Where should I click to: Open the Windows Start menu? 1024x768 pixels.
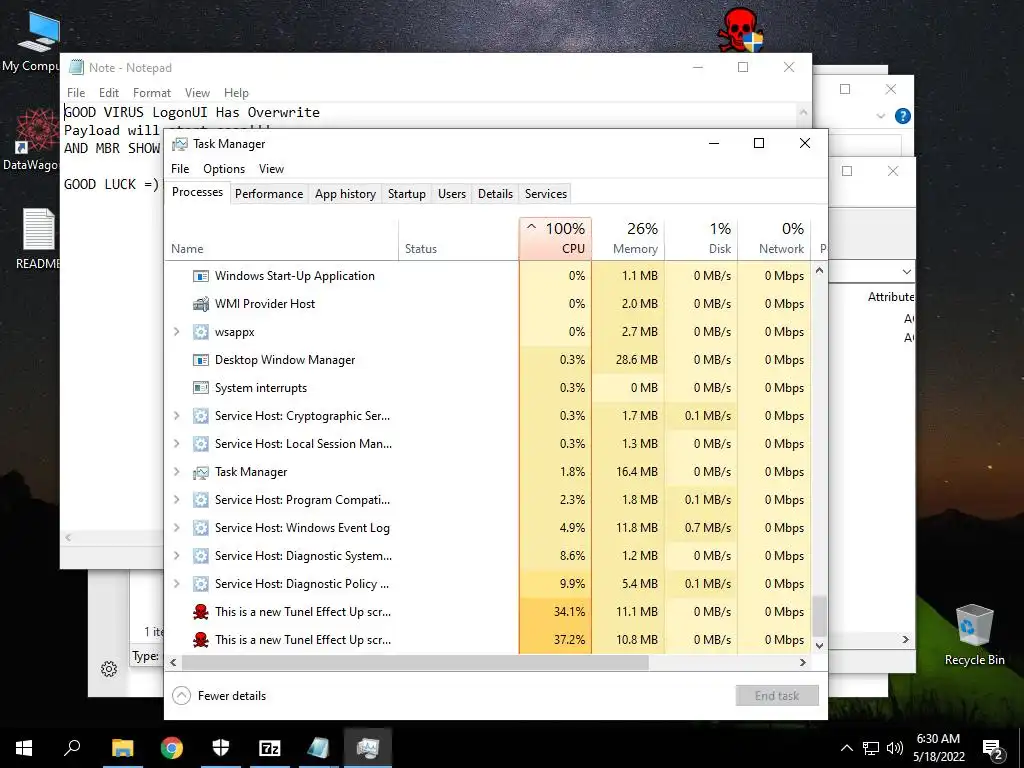24,748
